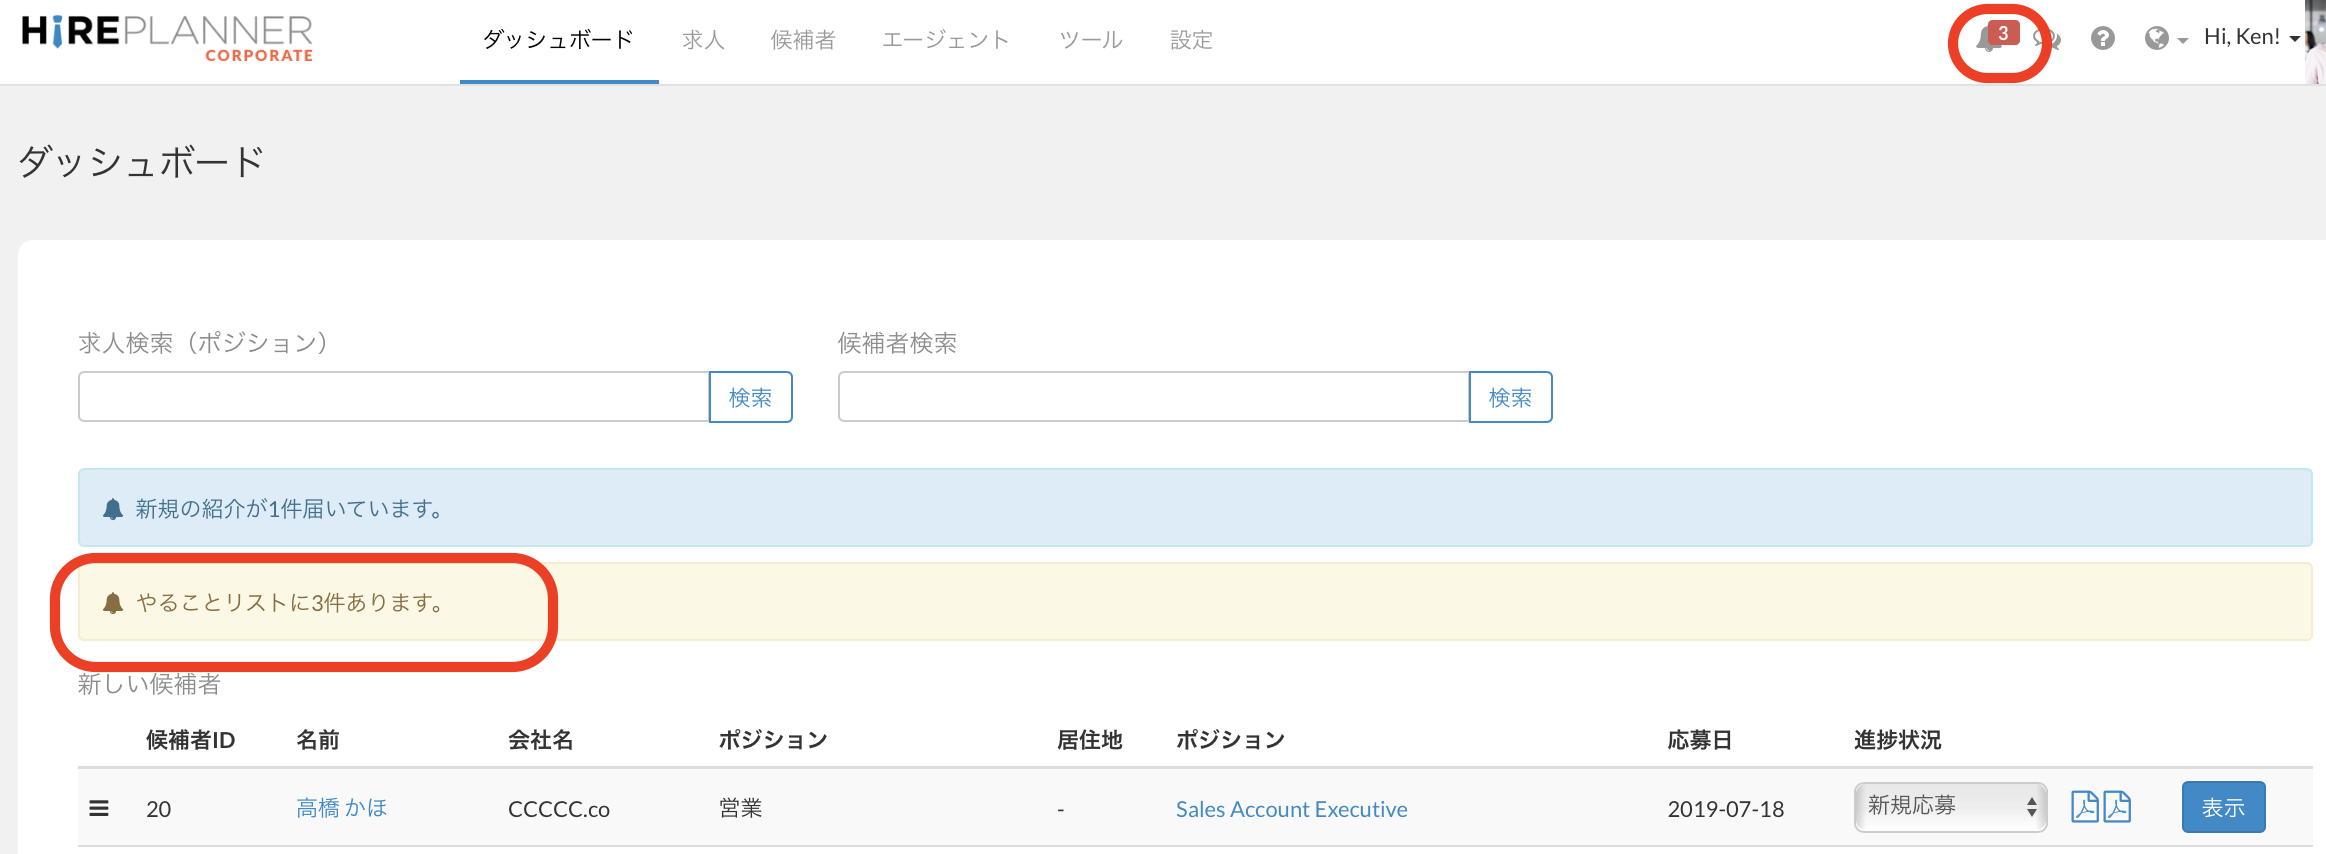Open the エージェント menu item
The image size is (2326, 854).
coord(945,40)
